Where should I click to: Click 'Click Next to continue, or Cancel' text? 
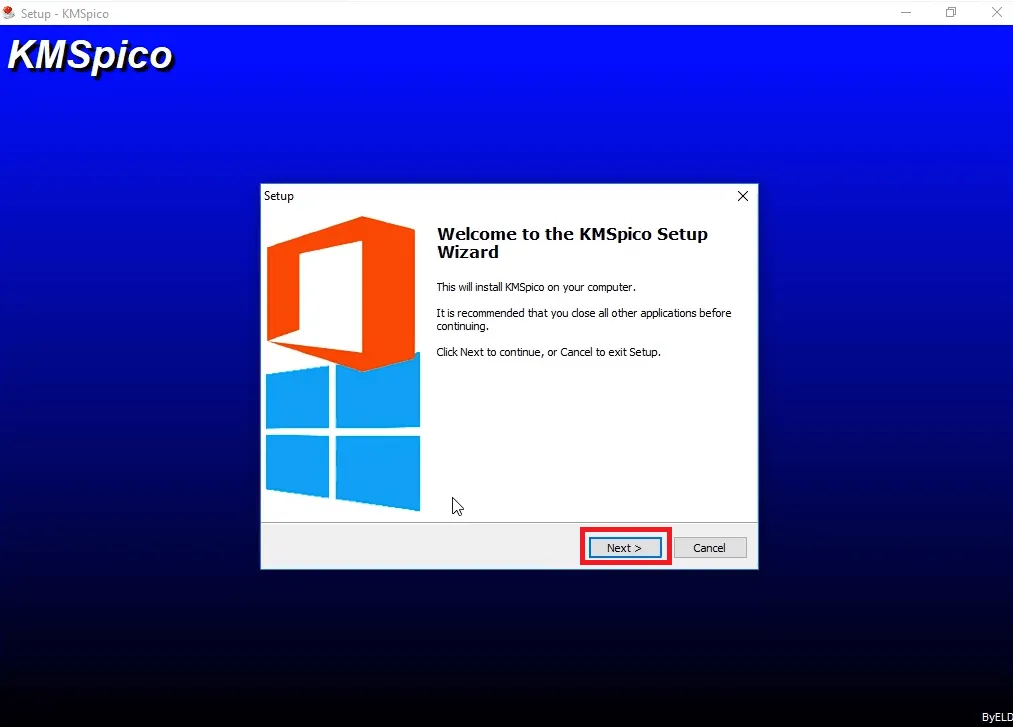548,352
